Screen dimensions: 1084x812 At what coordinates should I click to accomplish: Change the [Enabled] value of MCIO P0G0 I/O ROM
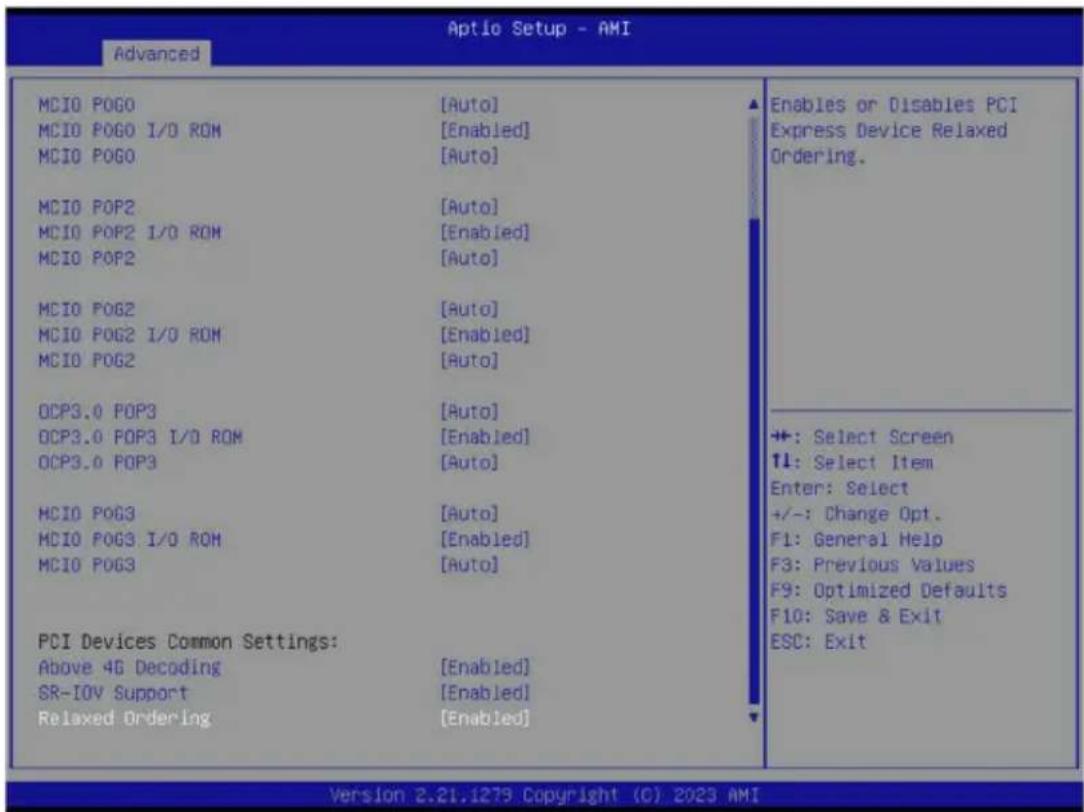(485, 131)
